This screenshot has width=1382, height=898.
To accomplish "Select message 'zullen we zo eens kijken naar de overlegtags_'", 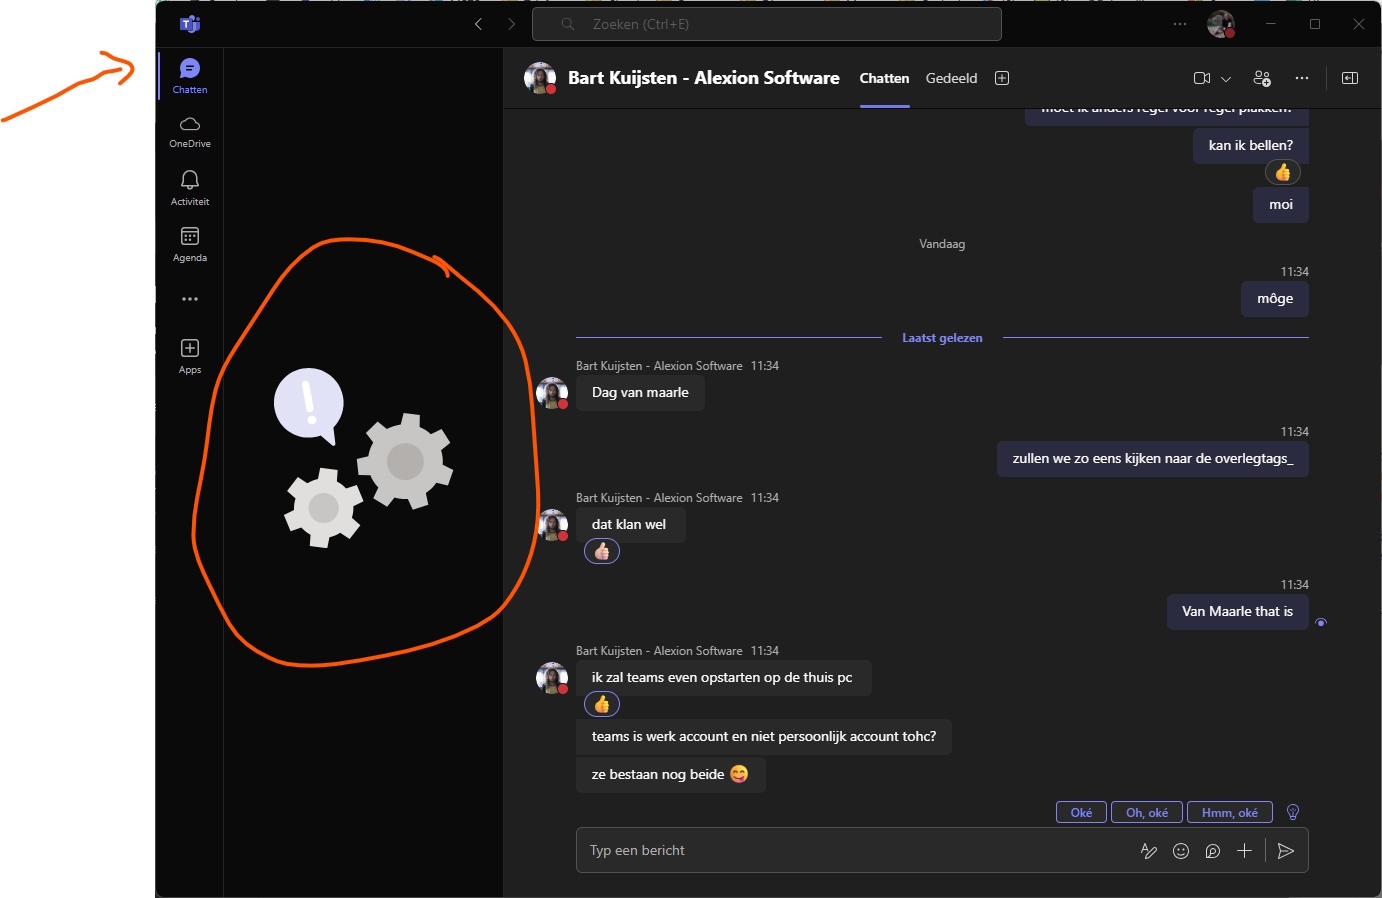I will click(1152, 459).
